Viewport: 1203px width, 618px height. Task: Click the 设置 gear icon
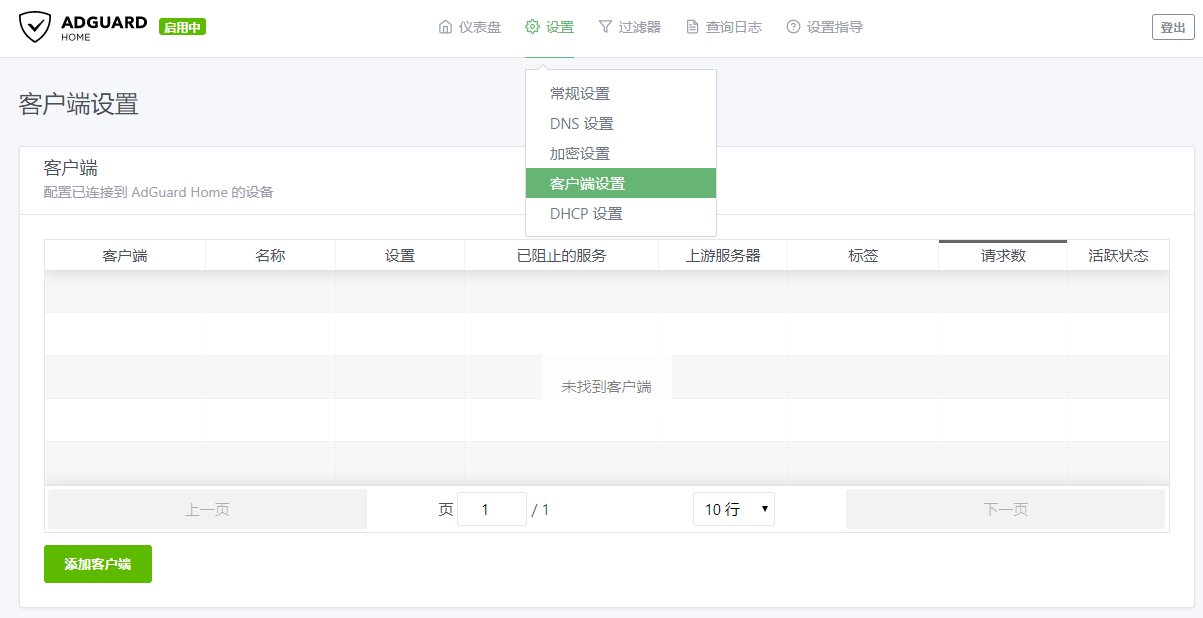click(533, 27)
